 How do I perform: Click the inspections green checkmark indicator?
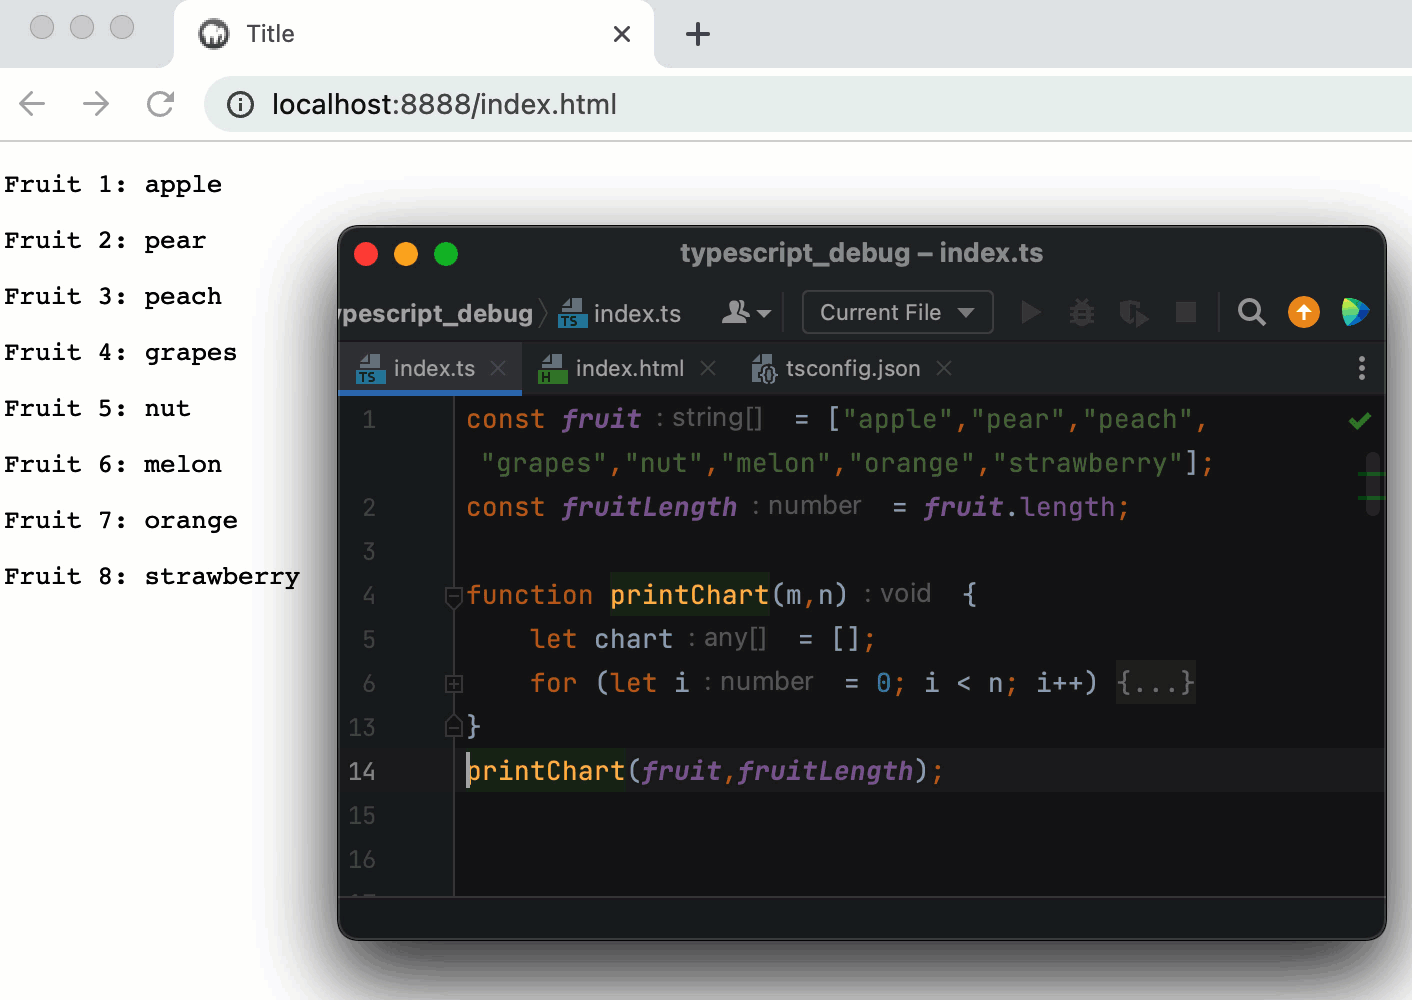coord(1359,420)
